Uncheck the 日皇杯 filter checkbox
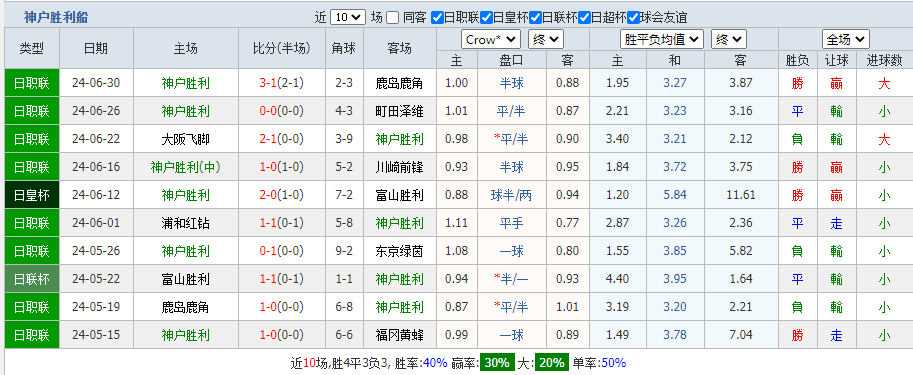Screen dimensions: 913x375 tap(486, 17)
